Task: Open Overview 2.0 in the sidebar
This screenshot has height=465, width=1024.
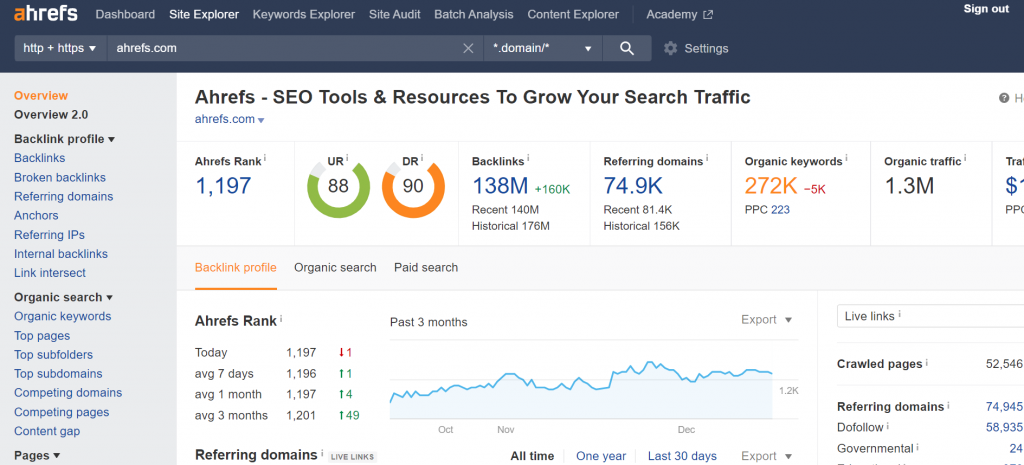Action: point(51,114)
